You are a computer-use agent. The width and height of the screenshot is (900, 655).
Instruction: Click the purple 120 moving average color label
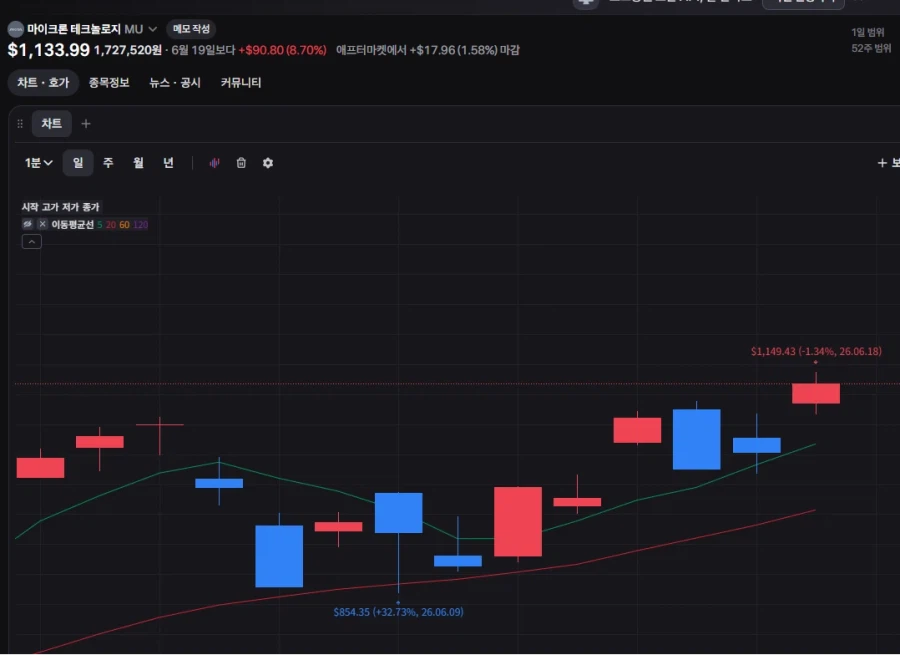[x=141, y=224]
